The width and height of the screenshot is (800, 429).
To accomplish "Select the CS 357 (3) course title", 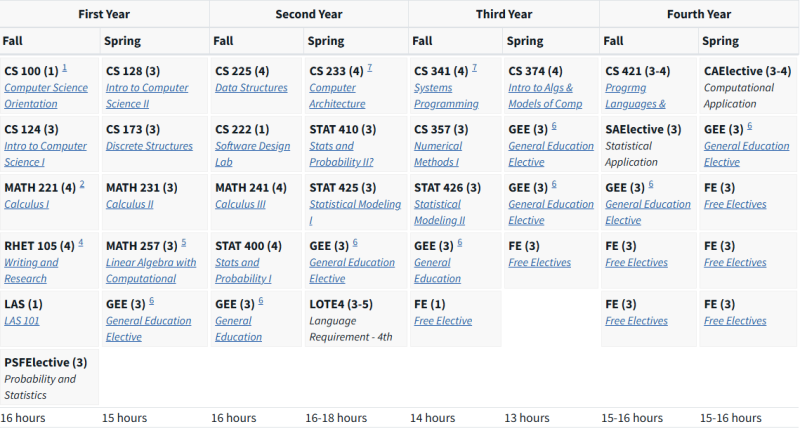I will point(441,130).
